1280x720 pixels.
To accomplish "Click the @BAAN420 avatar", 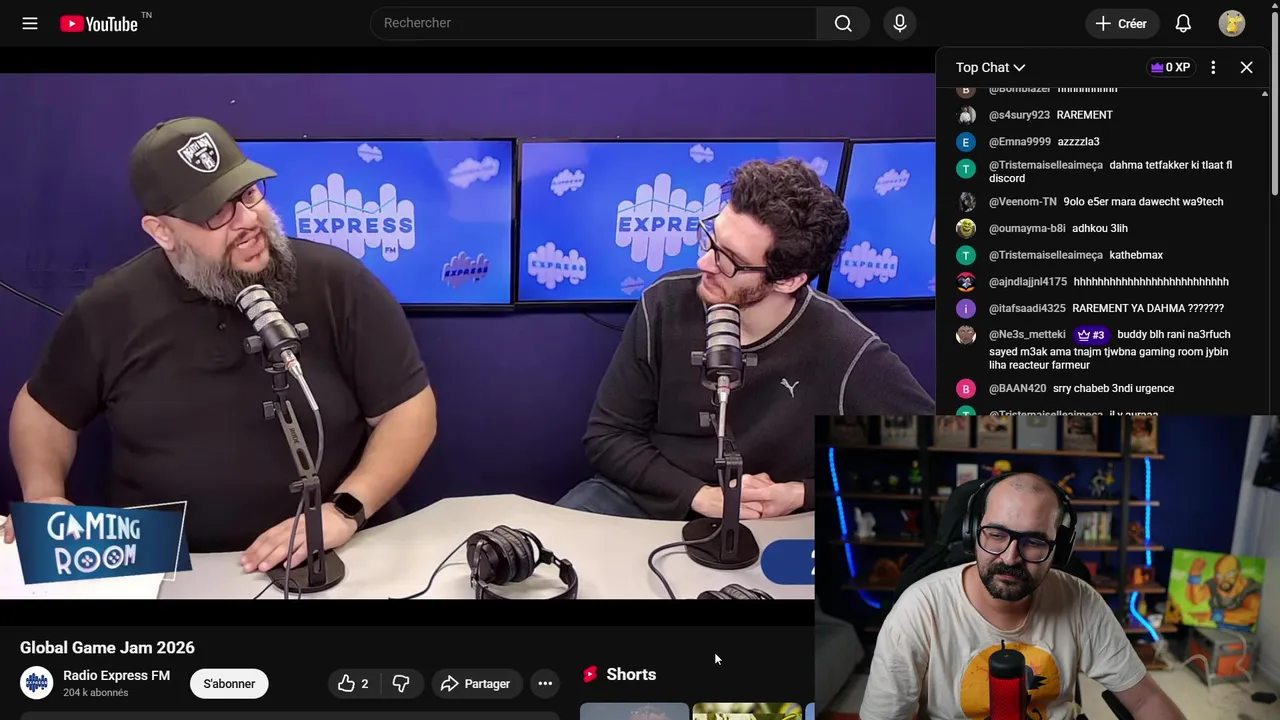I will coord(966,389).
